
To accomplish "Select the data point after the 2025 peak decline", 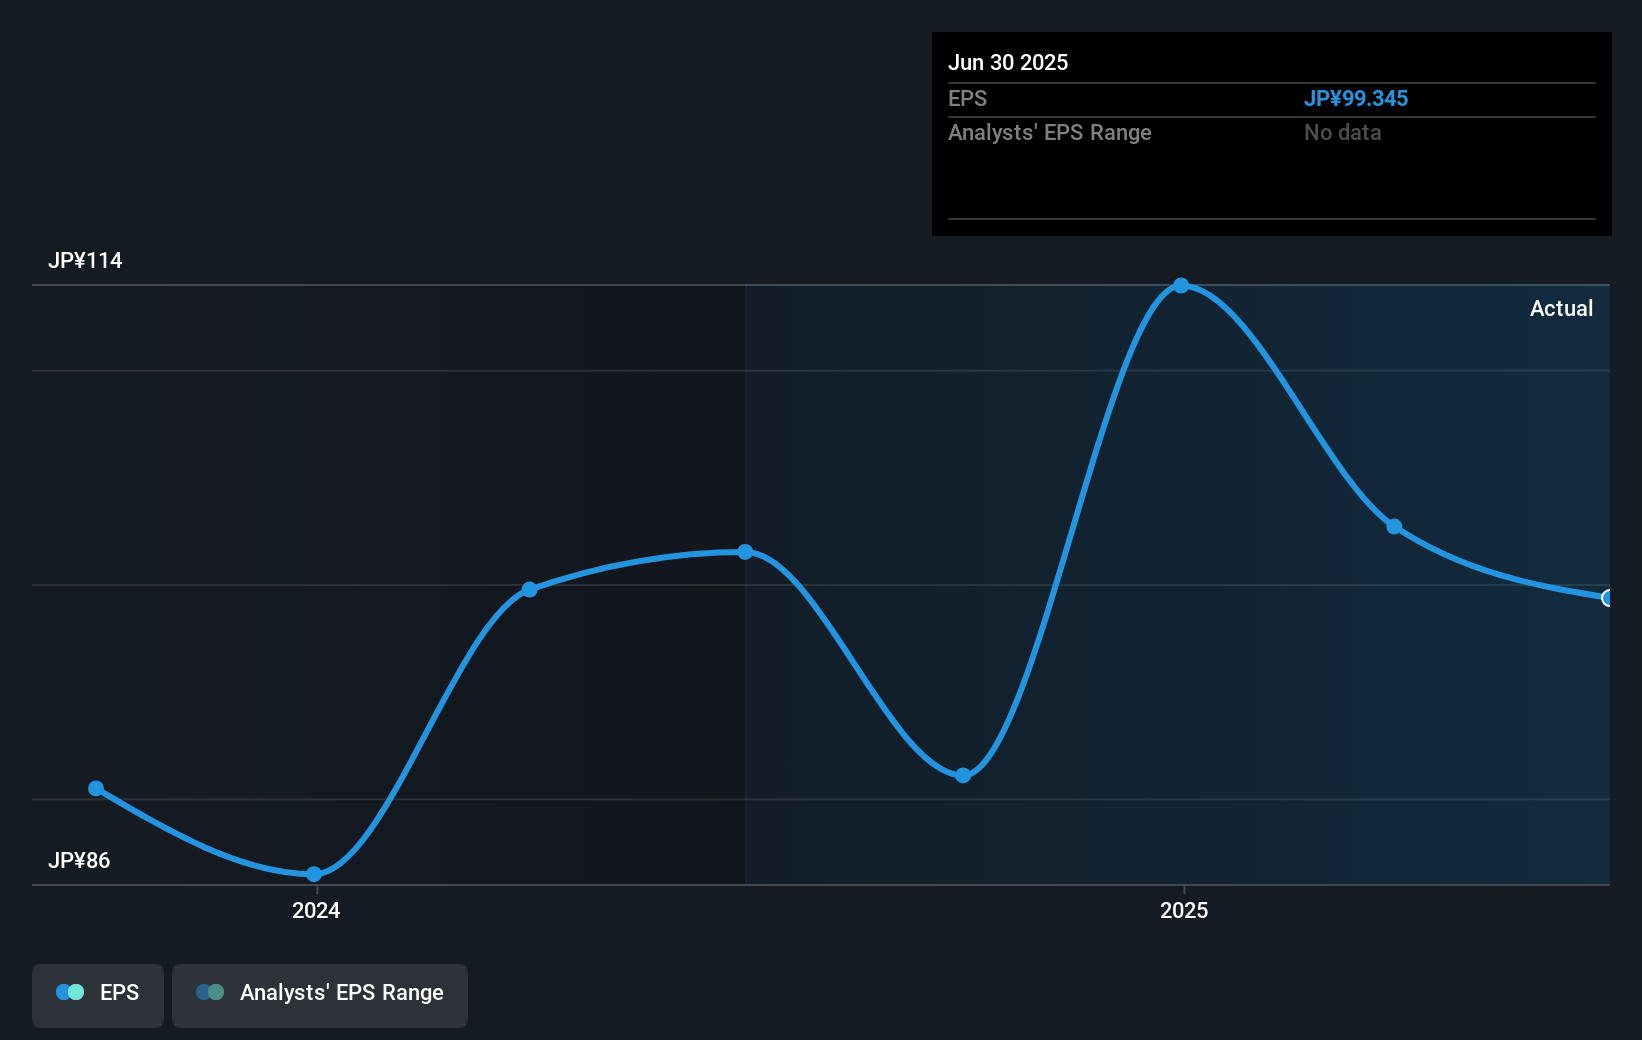I will [x=1396, y=526].
